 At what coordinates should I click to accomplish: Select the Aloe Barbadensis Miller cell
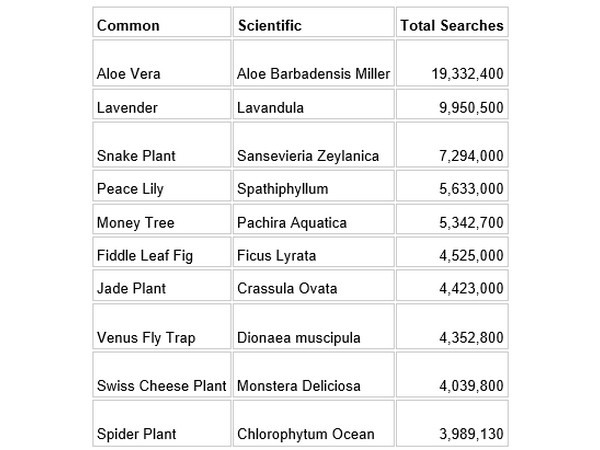(x=313, y=73)
